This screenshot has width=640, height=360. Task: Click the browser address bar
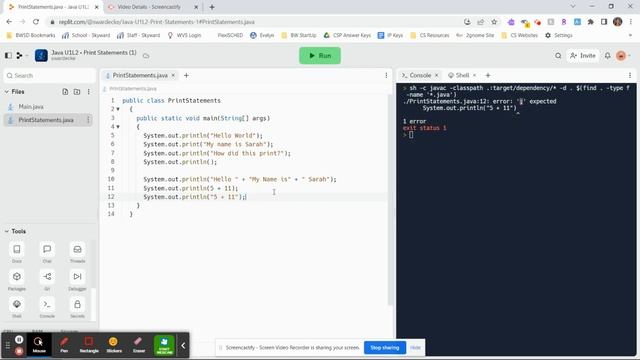(x=253, y=22)
